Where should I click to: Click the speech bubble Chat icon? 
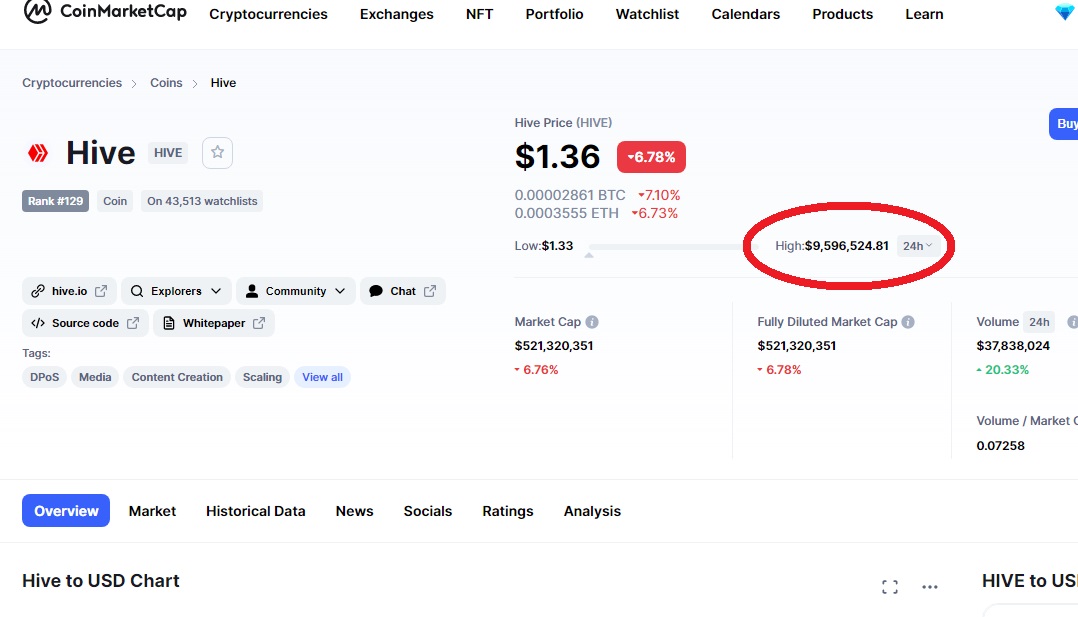click(375, 291)
